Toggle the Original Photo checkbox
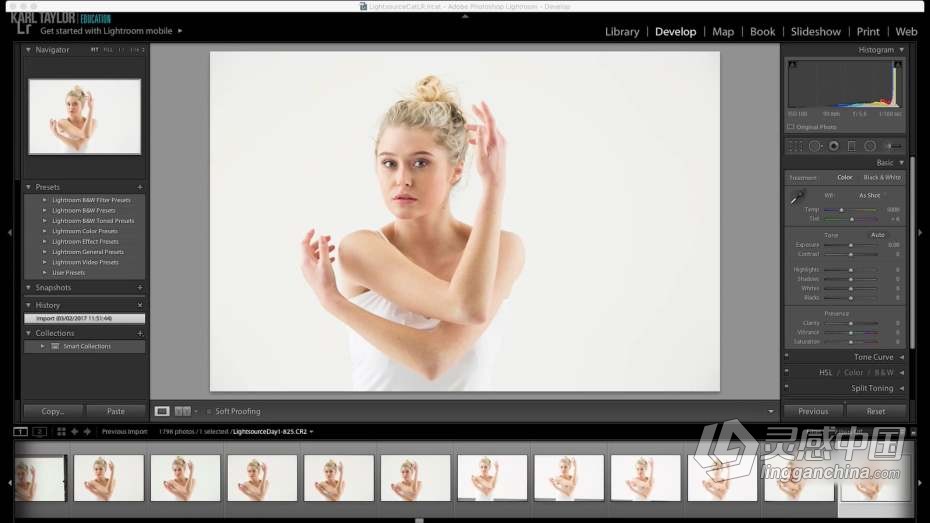The image size is (930, 523). [791, 127]
